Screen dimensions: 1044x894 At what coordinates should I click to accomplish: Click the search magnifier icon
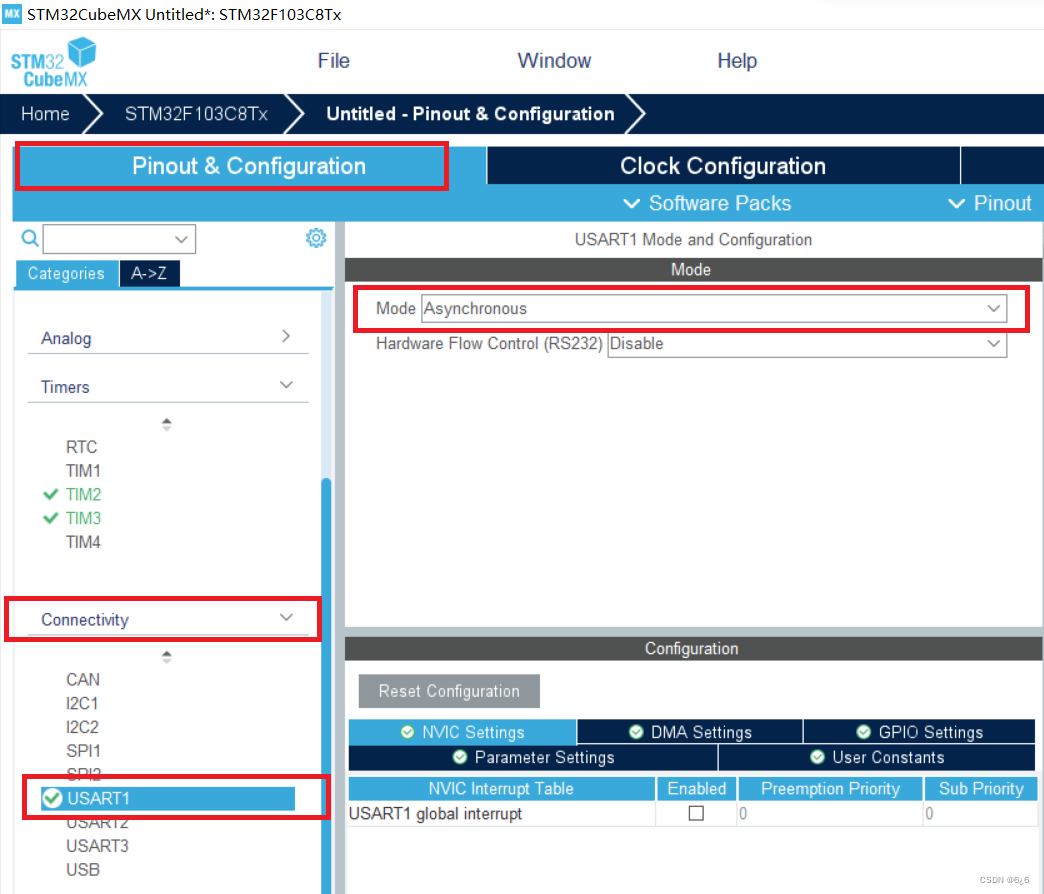pos(30,238)
